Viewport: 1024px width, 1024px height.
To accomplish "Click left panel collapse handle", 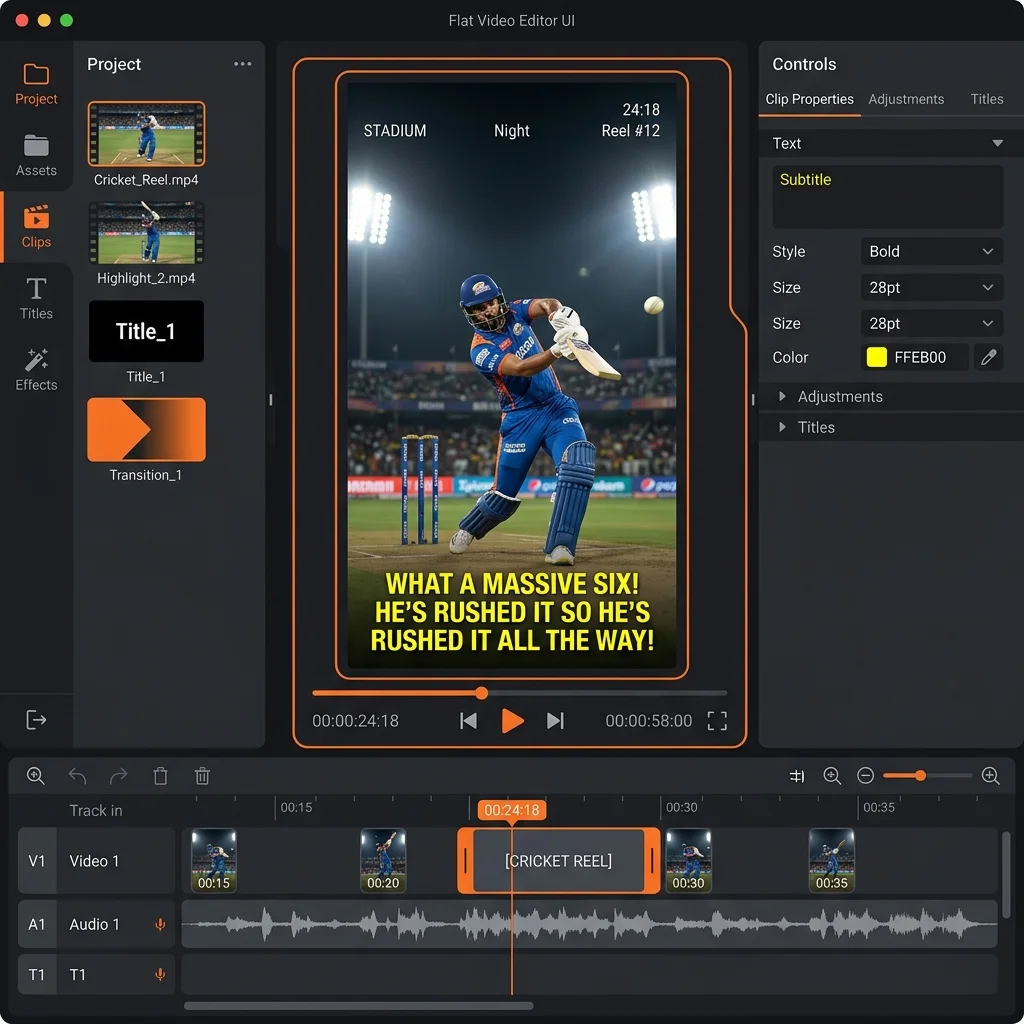I will pyautogui.click(x=270, y=400).
